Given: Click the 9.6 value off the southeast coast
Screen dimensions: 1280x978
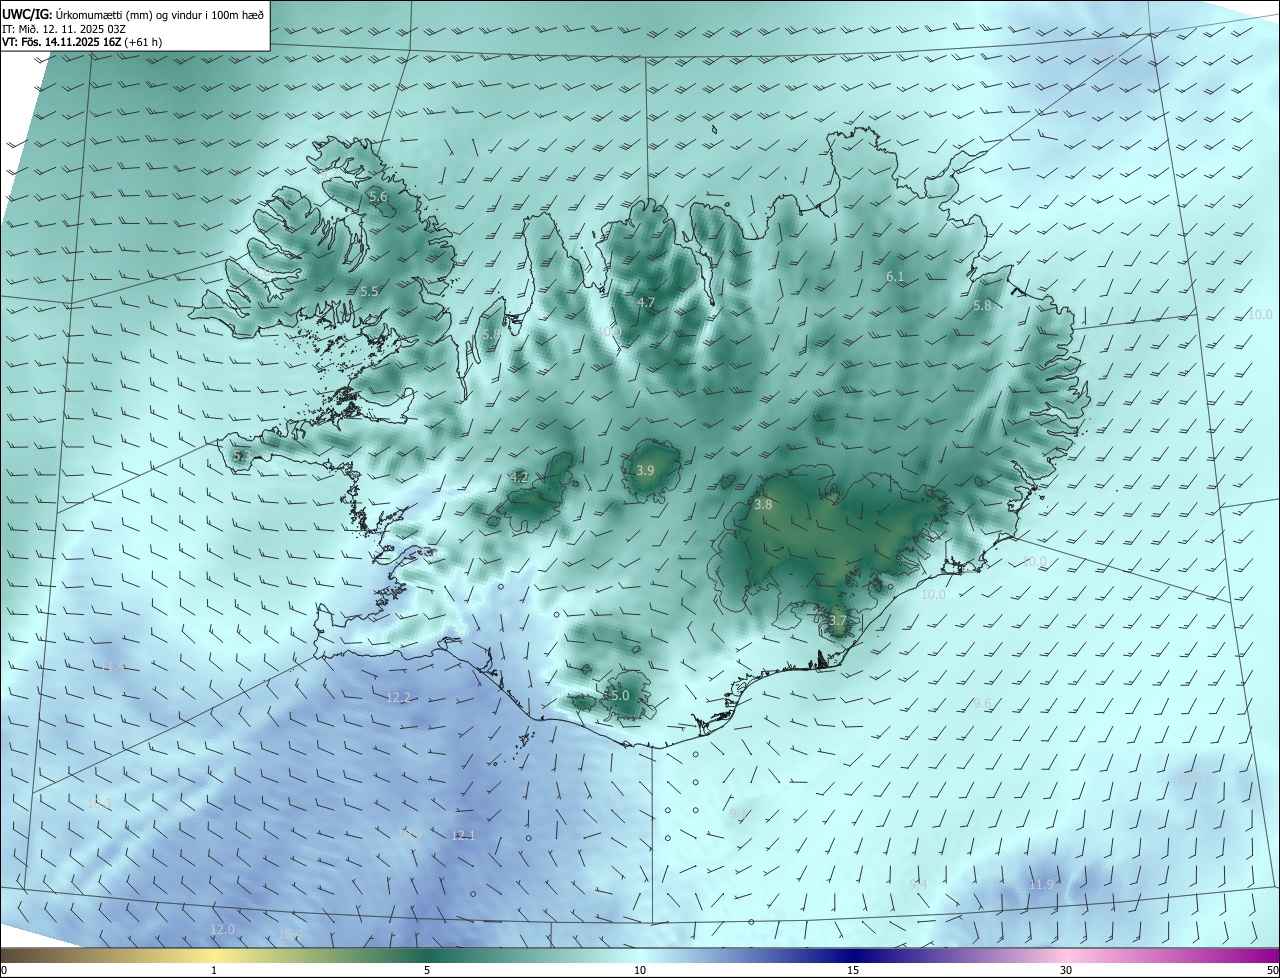Looking at the screenshot, I should (x=982, y=704).
